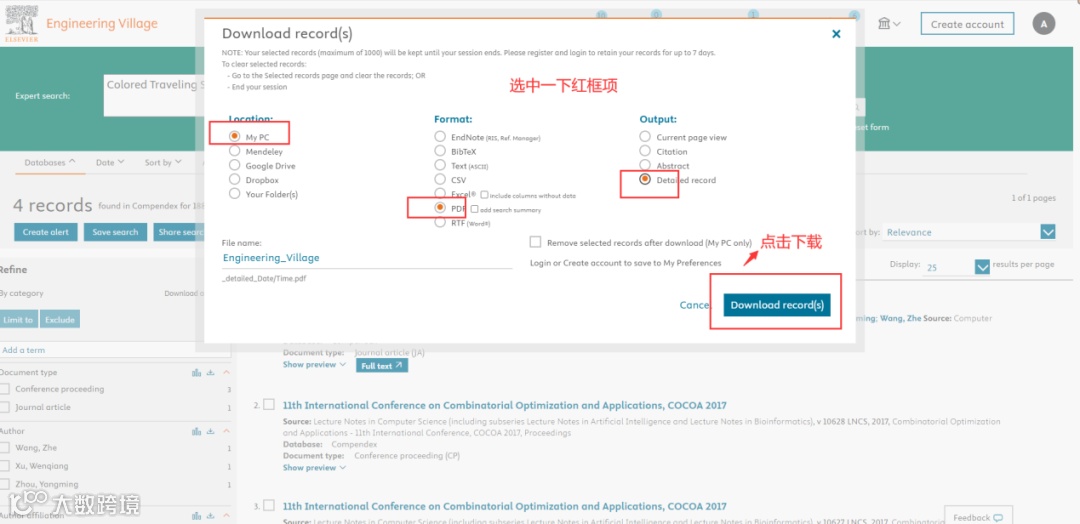Viewport: 1080px width, 524px height.
Task: Select Citation output
Action: point(645,151)
